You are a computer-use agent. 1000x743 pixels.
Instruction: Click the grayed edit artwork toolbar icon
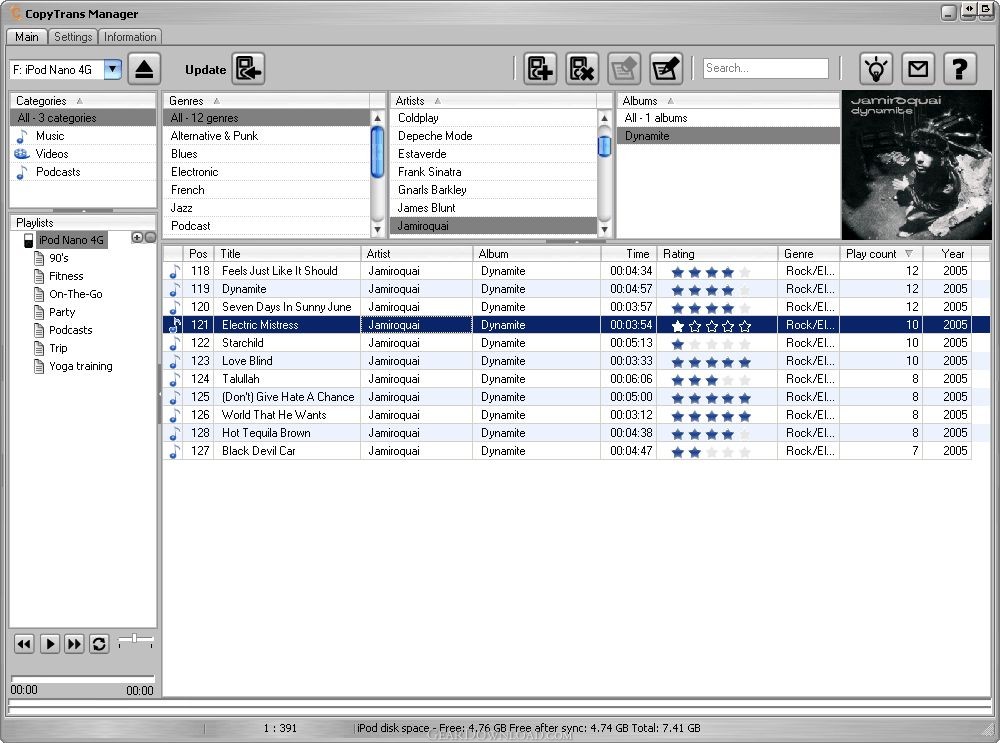pos(624,69)
